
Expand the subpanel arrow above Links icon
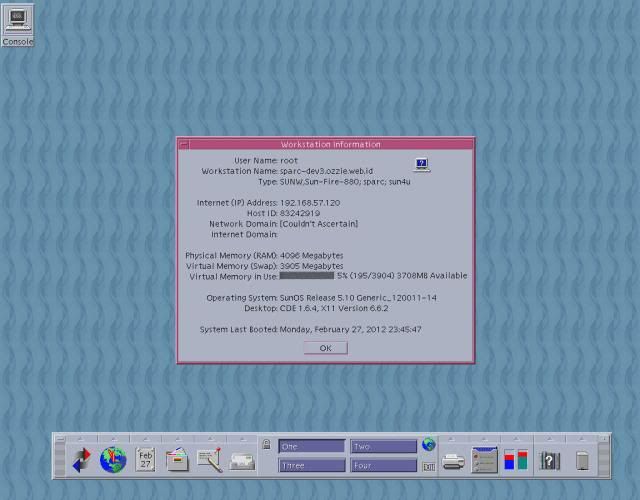(x=81, y=439)
